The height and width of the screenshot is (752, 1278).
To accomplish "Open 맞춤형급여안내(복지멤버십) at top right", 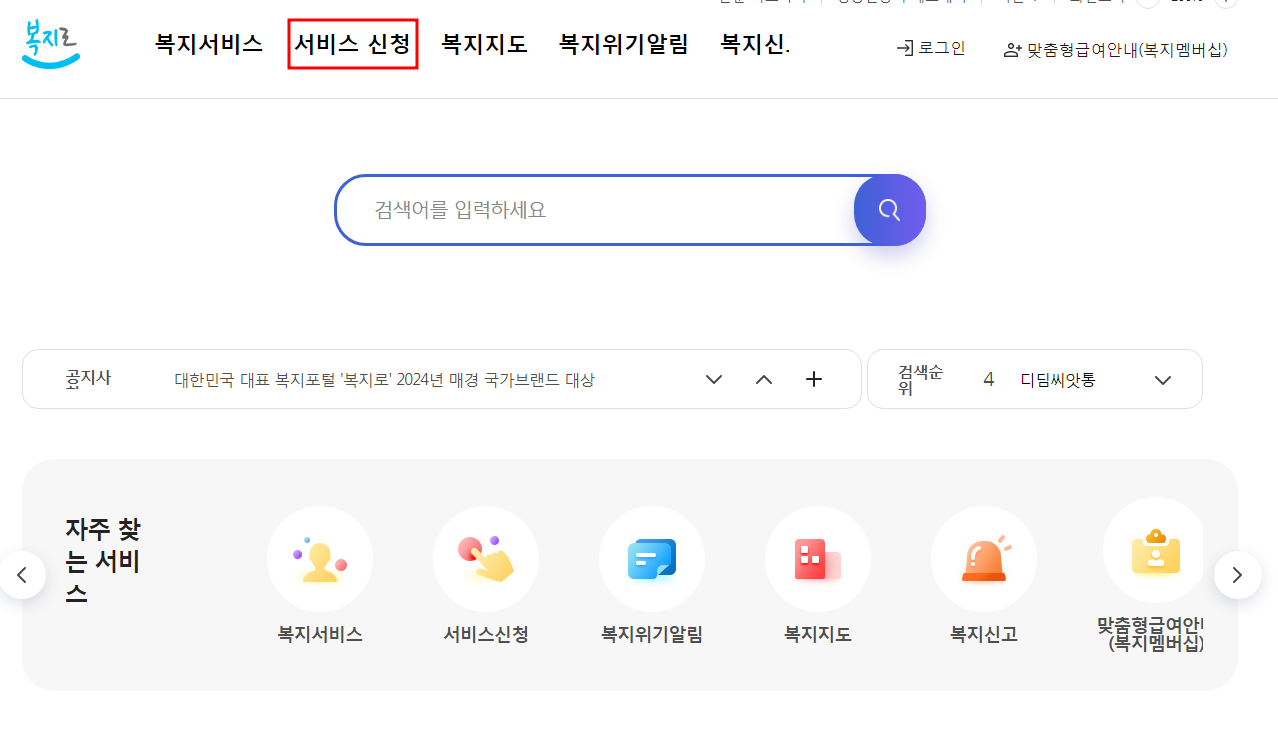I will point(1125,50).
